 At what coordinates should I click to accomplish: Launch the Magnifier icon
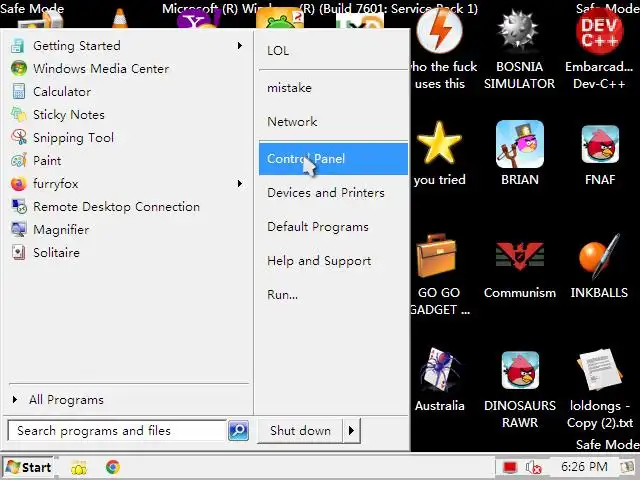coord(19,229)
